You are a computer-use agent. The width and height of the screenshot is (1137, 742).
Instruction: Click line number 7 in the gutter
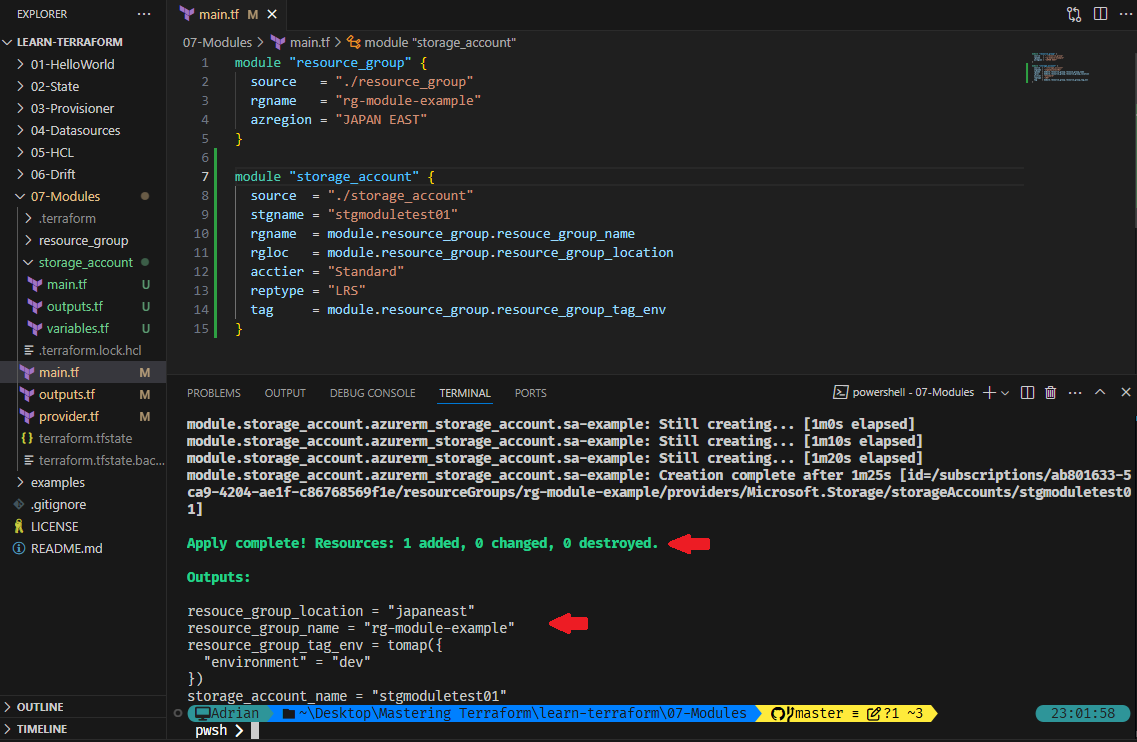click(x=204, y=176)
